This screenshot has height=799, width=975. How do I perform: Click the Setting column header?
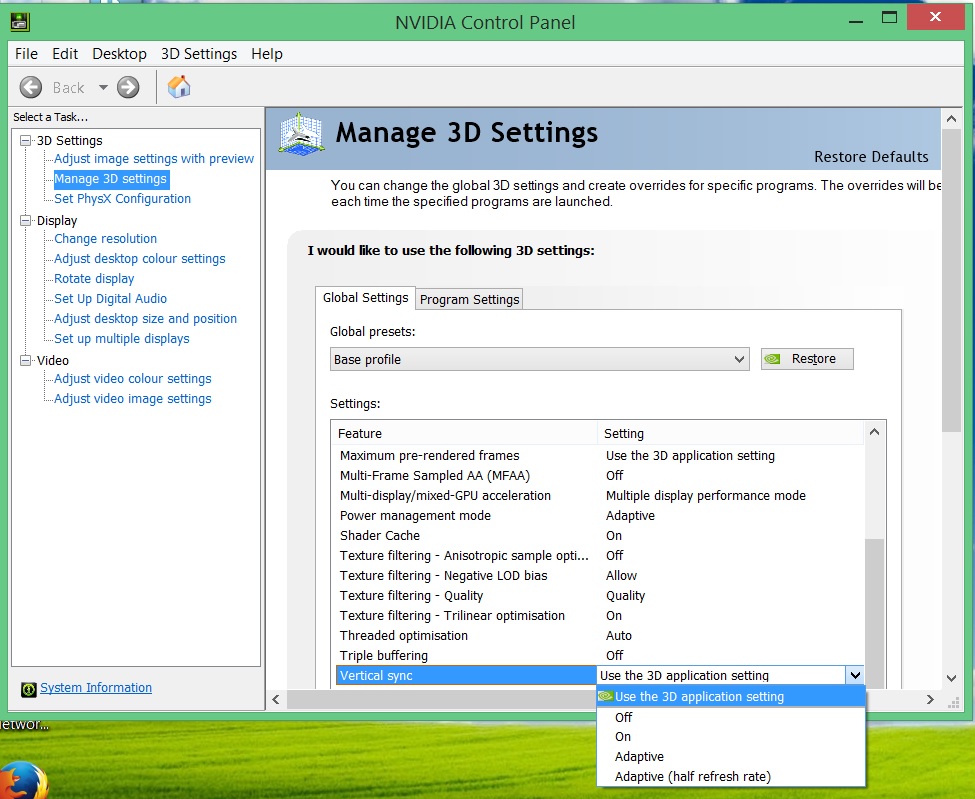coord(731,433)
